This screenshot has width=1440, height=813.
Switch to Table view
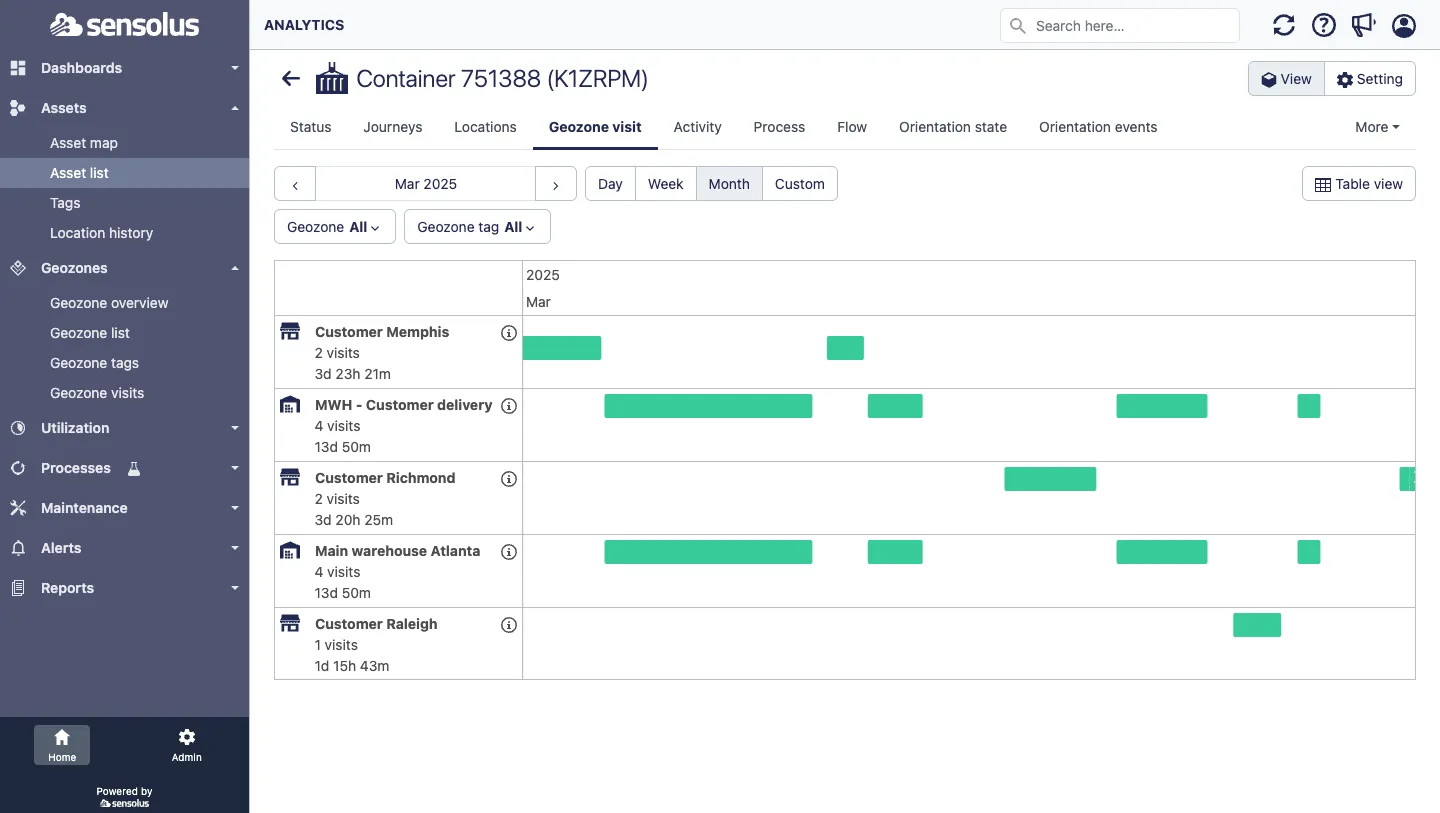[x=1358, y=184]
